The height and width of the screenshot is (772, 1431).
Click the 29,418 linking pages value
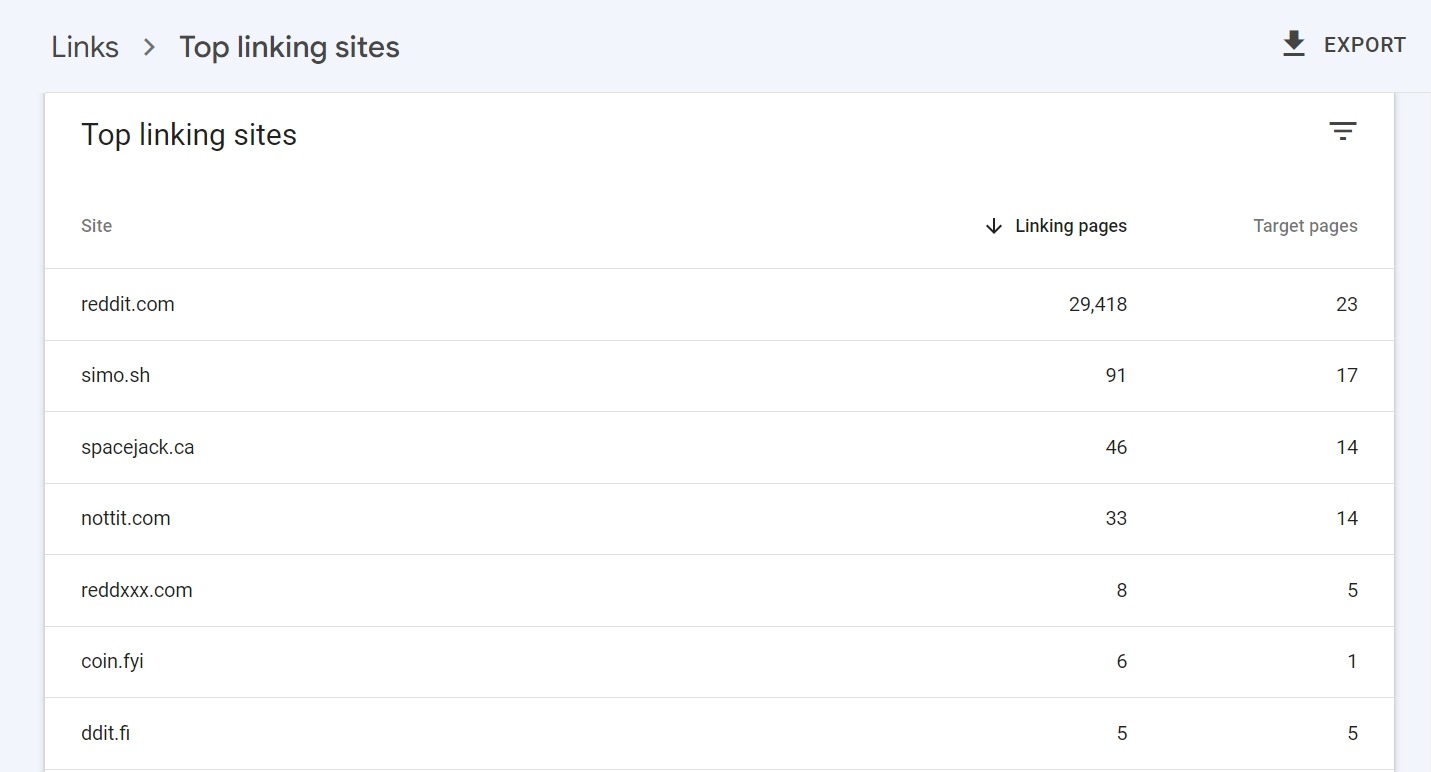1097,304
